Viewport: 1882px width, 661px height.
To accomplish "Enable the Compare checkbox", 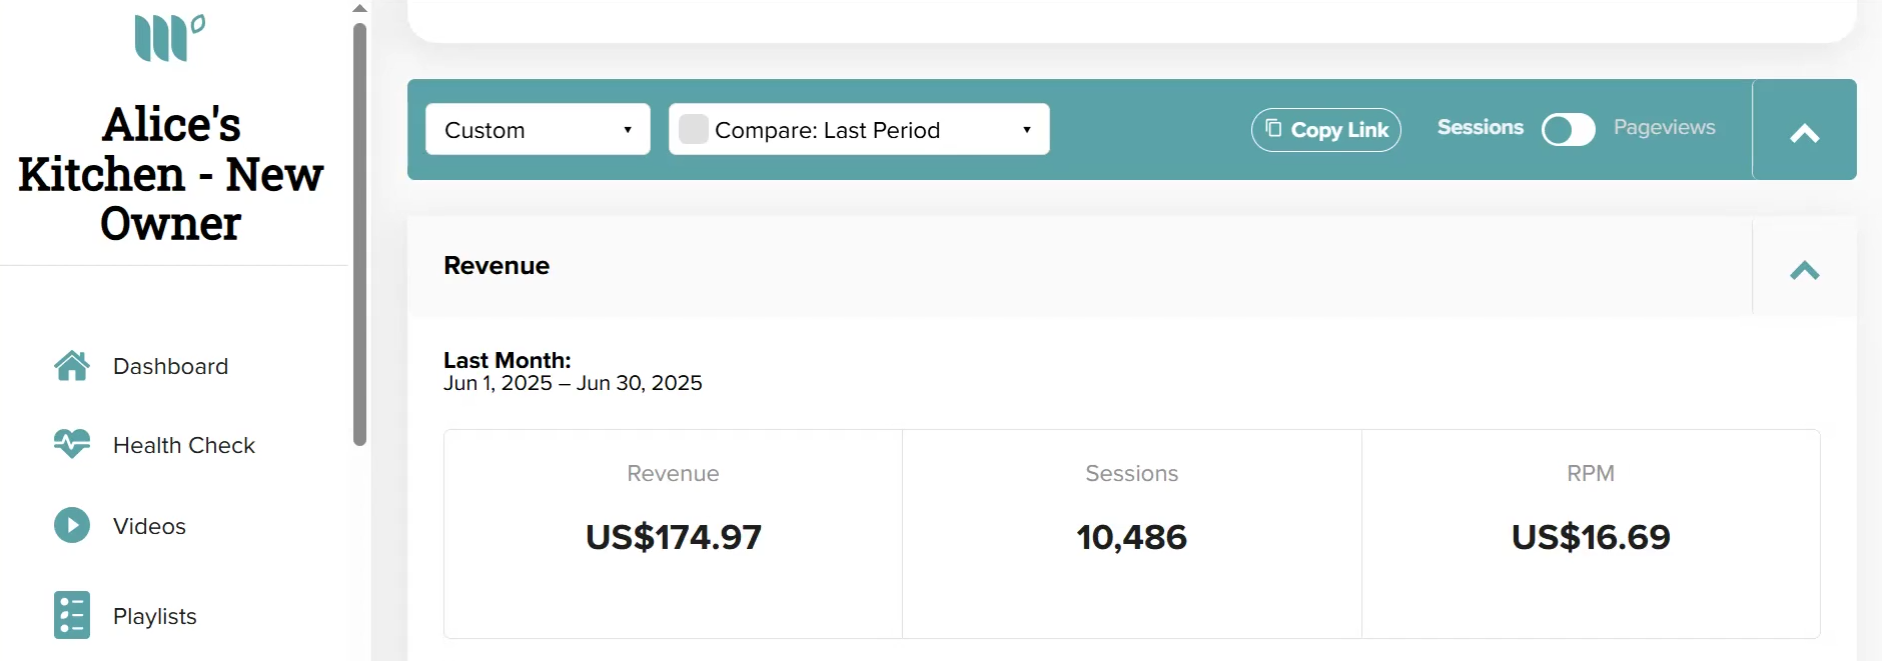I will 693,129.
